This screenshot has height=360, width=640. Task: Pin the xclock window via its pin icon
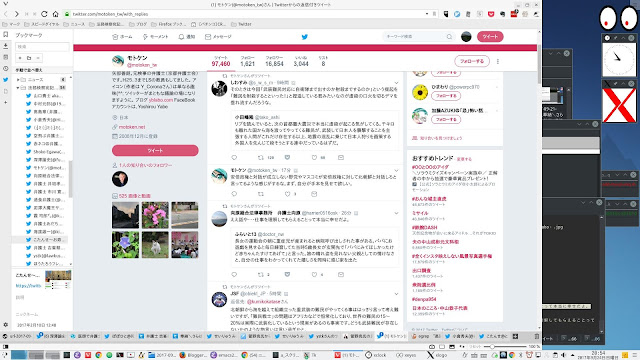point(616,38)
